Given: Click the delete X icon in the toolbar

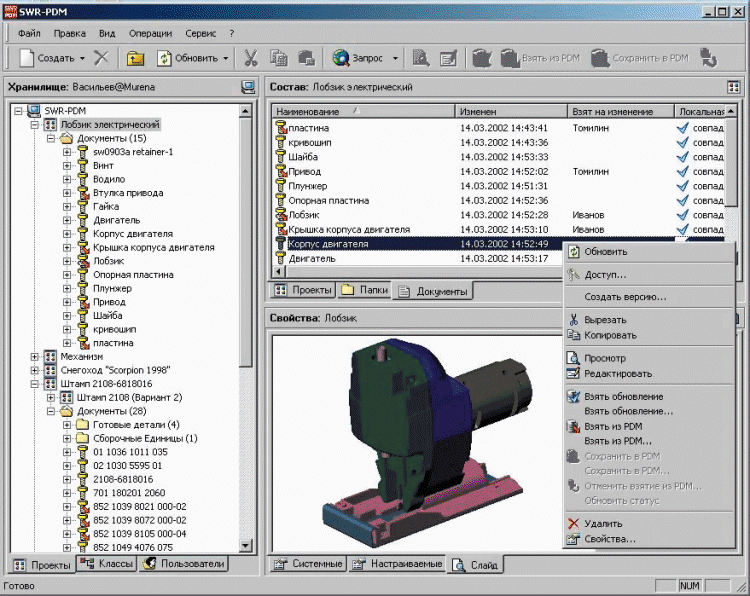Looking at the screenshot, I should click(x=101, y=58).
